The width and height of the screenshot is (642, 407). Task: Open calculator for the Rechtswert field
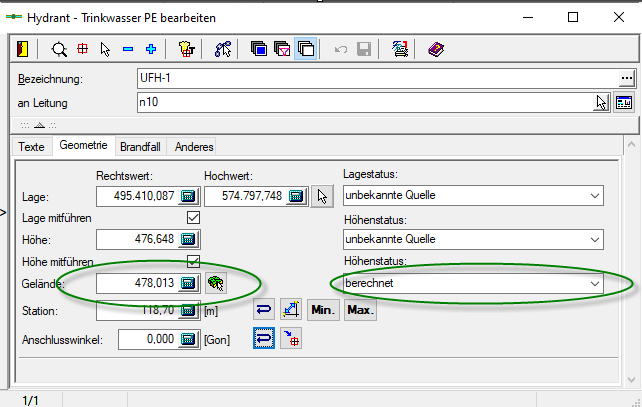tap(189, 196)
